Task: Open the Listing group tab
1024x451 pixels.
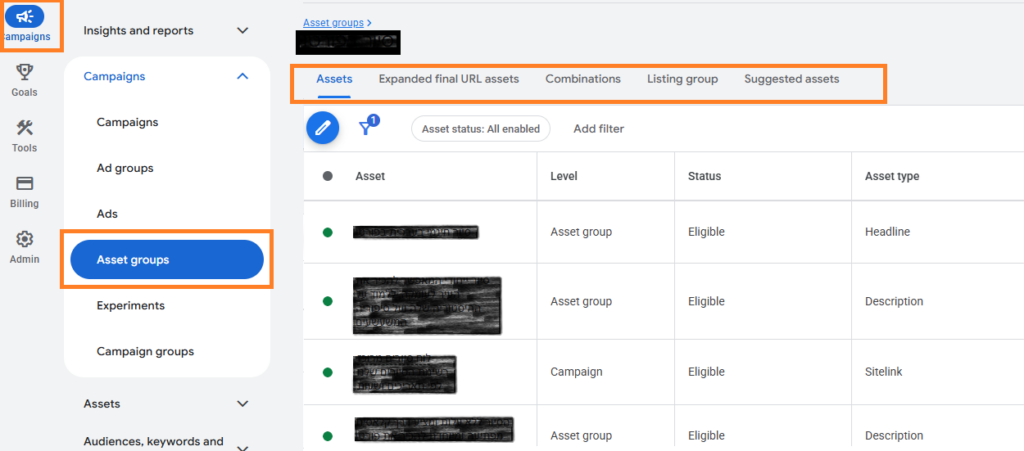Action: pyautogui.click(x=682, y=79)
